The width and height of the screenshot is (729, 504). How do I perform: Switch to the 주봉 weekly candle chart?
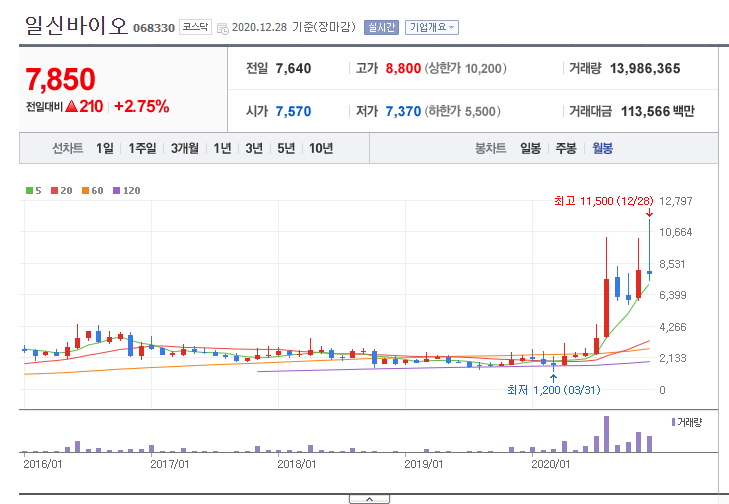pyautogui.click(x=566, y=148)
